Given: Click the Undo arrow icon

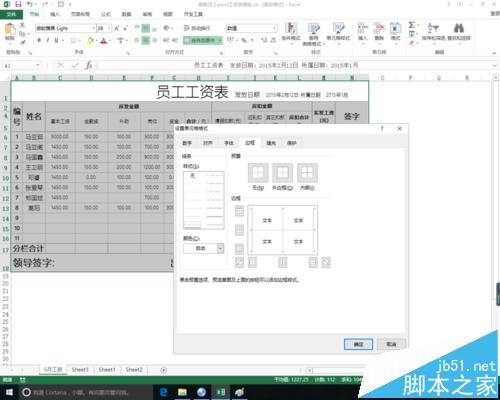Looking at the screenshot, I should pyautogui.click(x=30, y=4).
